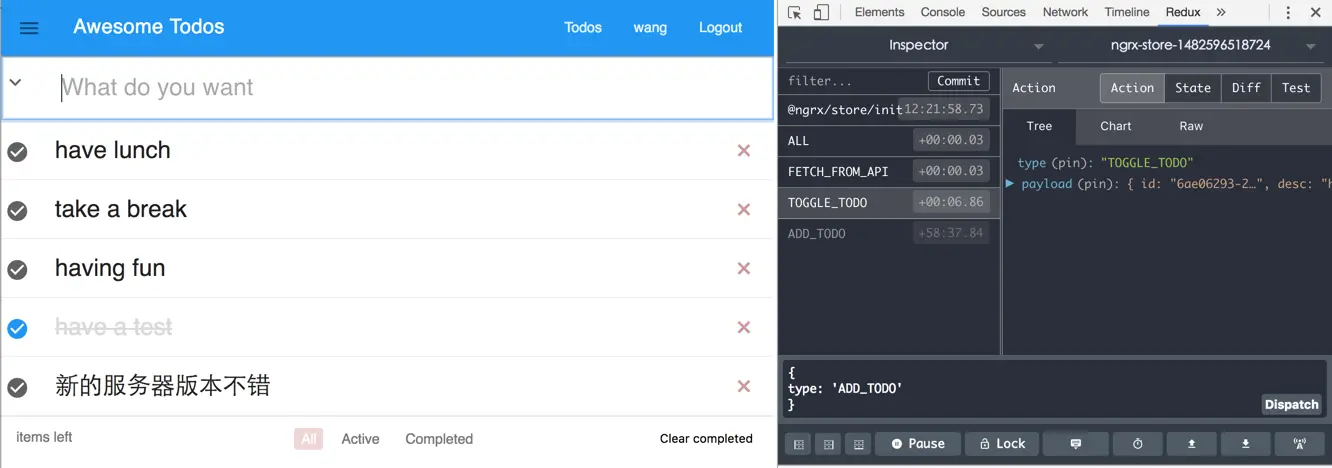Toggle the device toolbar icon
The image size is (1332, 468).
821,13
